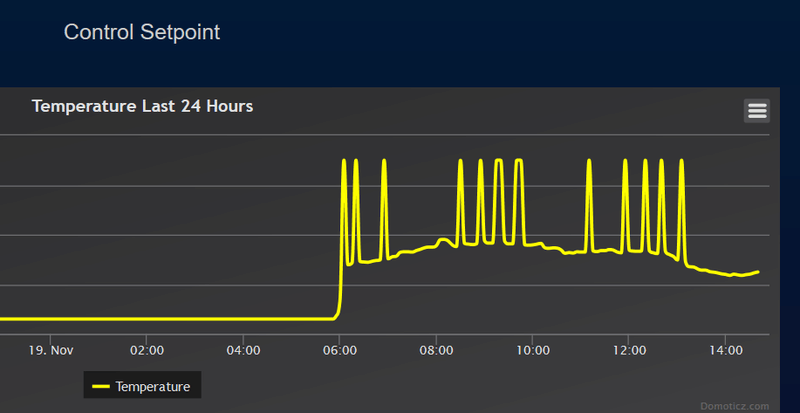Click the last point of the temperature line
The image size is (800, 413).
(758, 271)
